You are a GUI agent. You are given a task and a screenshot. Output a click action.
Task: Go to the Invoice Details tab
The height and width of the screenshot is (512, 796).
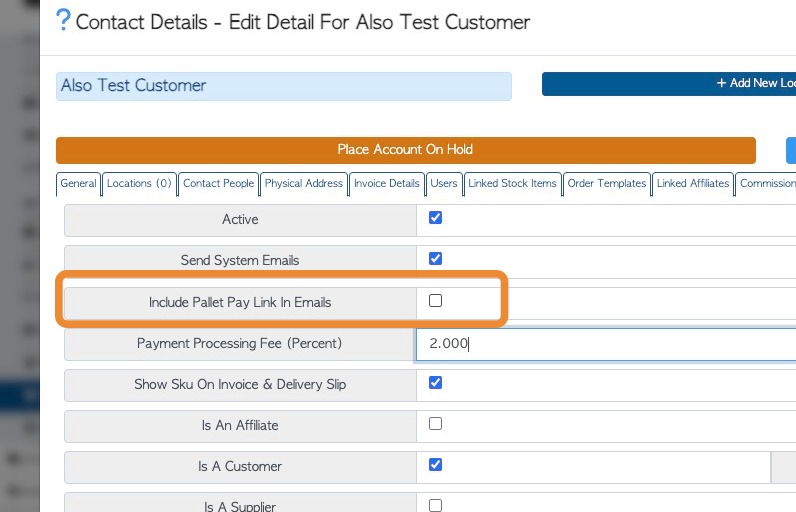pos(386,184)
